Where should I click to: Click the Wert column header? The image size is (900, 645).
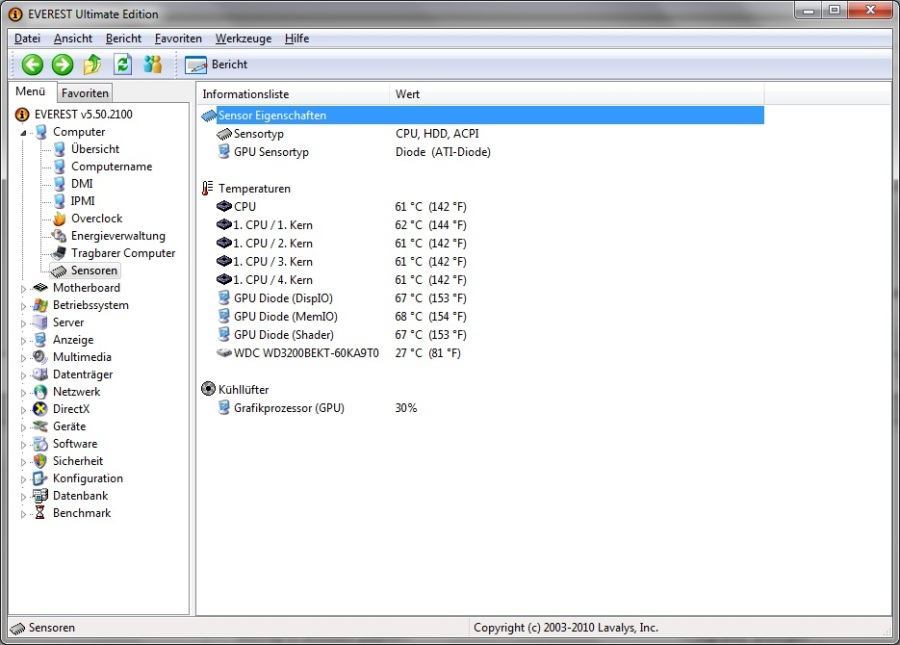pyautogui.click(x=577, y=94)
